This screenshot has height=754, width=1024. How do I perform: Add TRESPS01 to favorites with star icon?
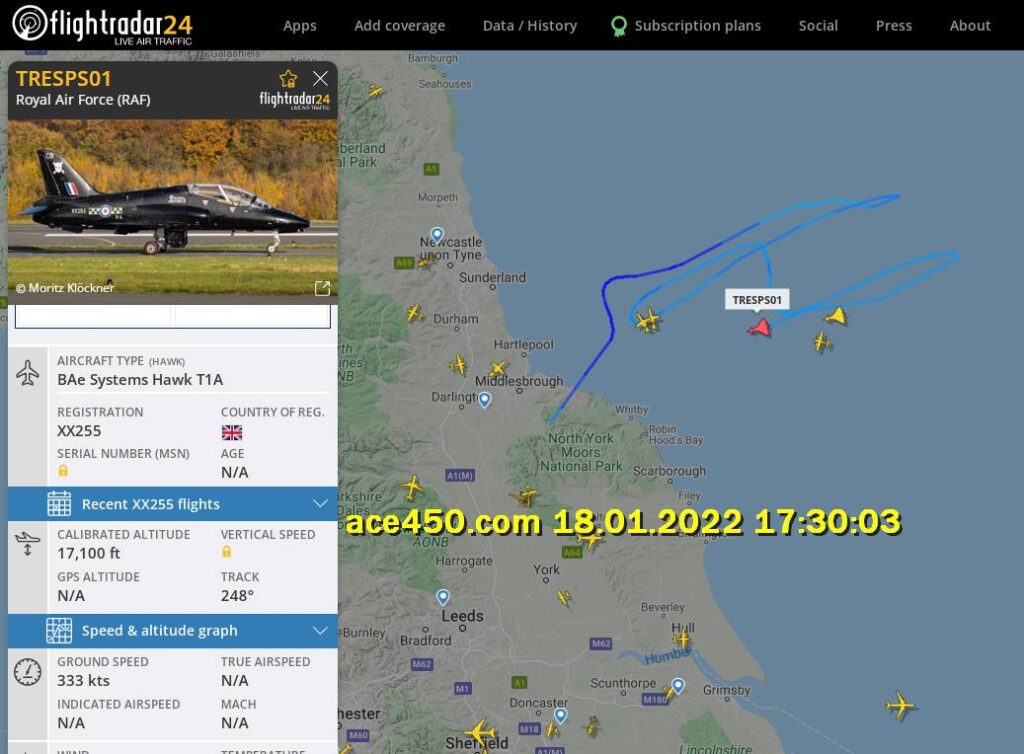(288, 79)
